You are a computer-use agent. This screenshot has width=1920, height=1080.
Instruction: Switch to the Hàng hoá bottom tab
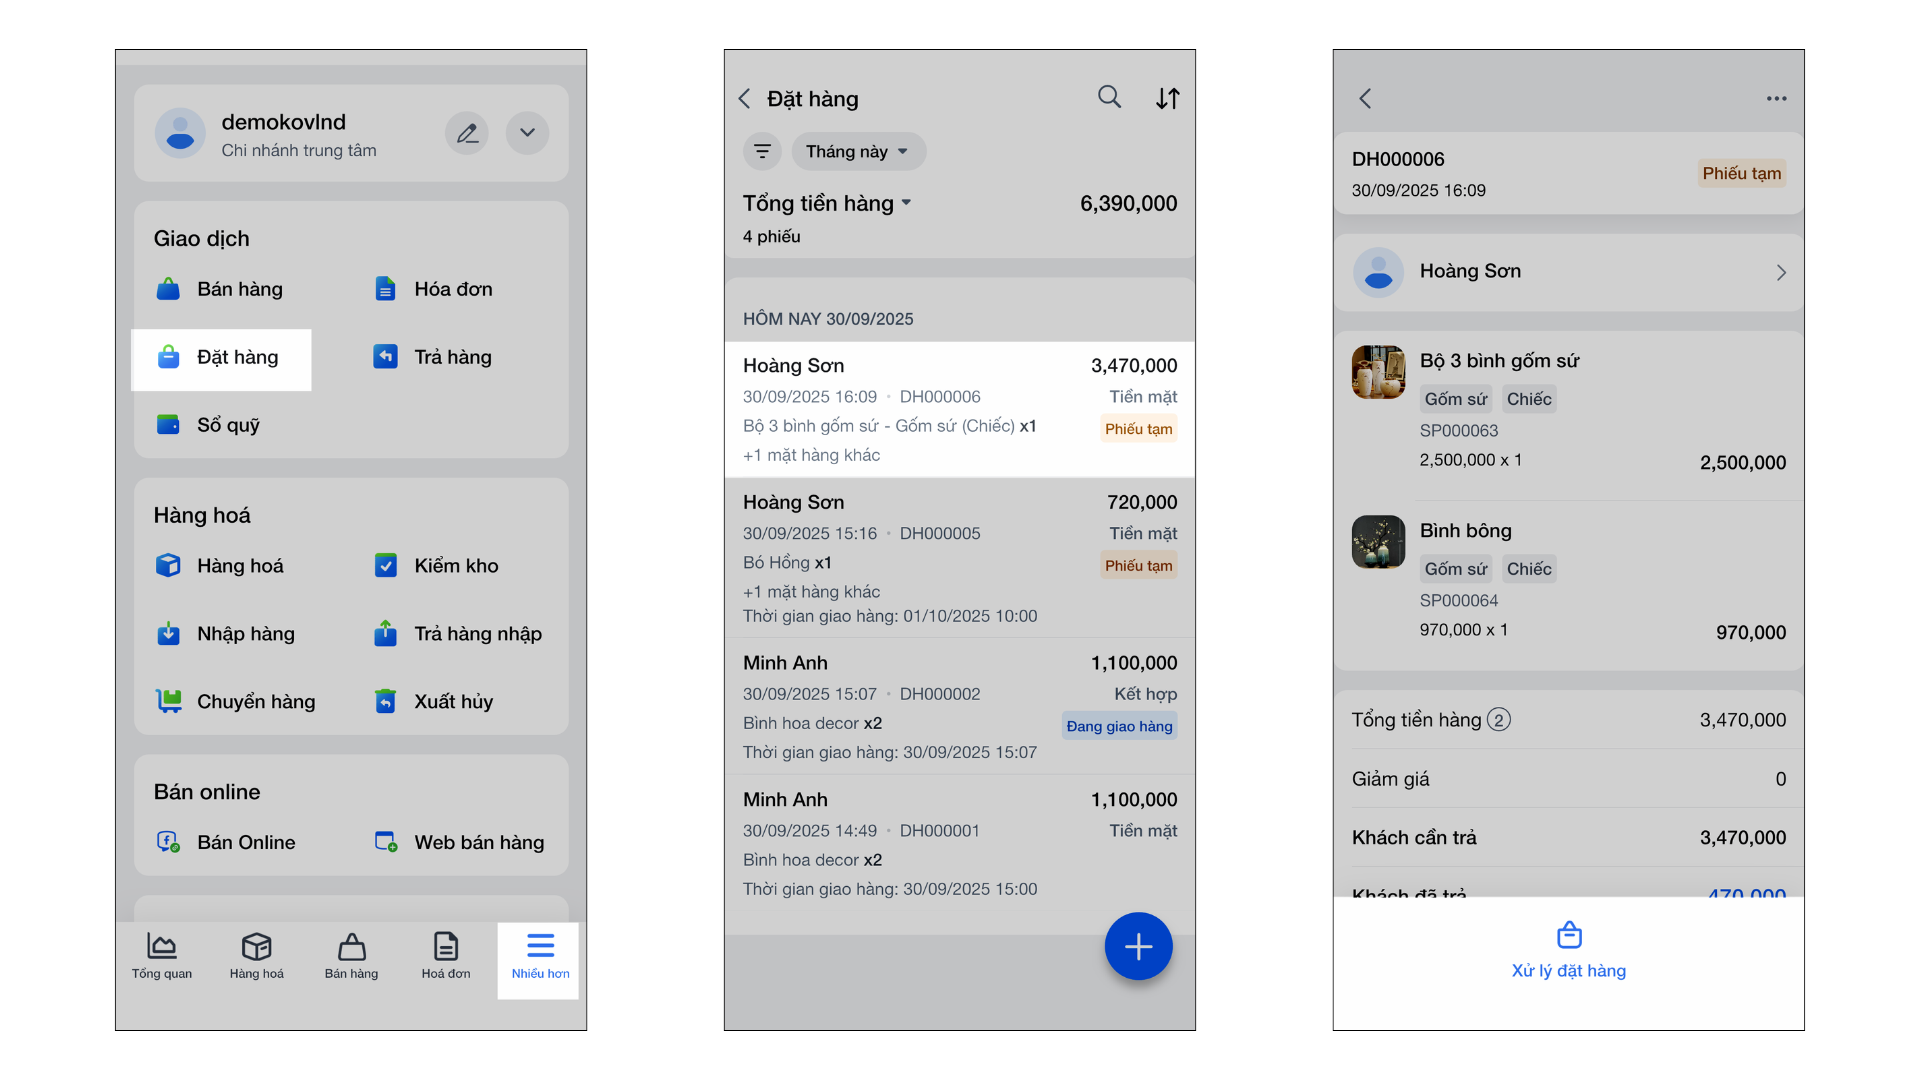click(256, 956)
